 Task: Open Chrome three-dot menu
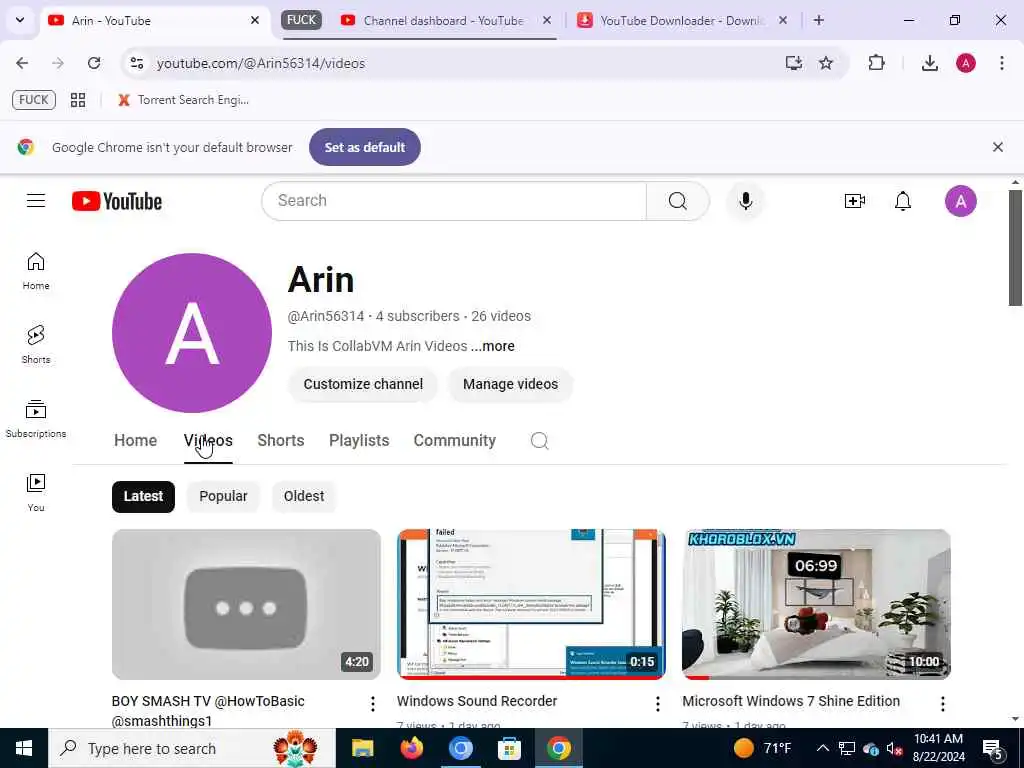coord(1002,63)
